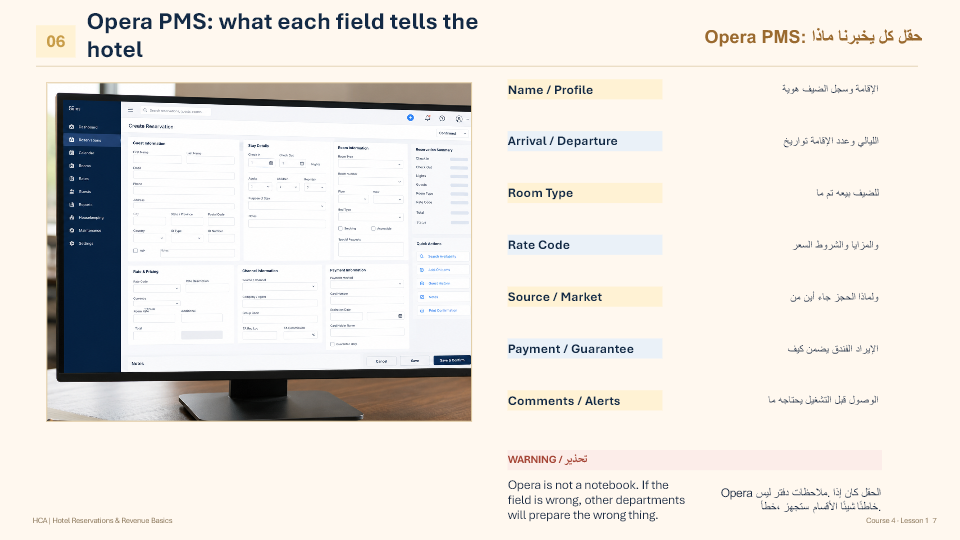Screen dimensions: 960x540
Task: Click the First Name input field
Action: [157, 160]
